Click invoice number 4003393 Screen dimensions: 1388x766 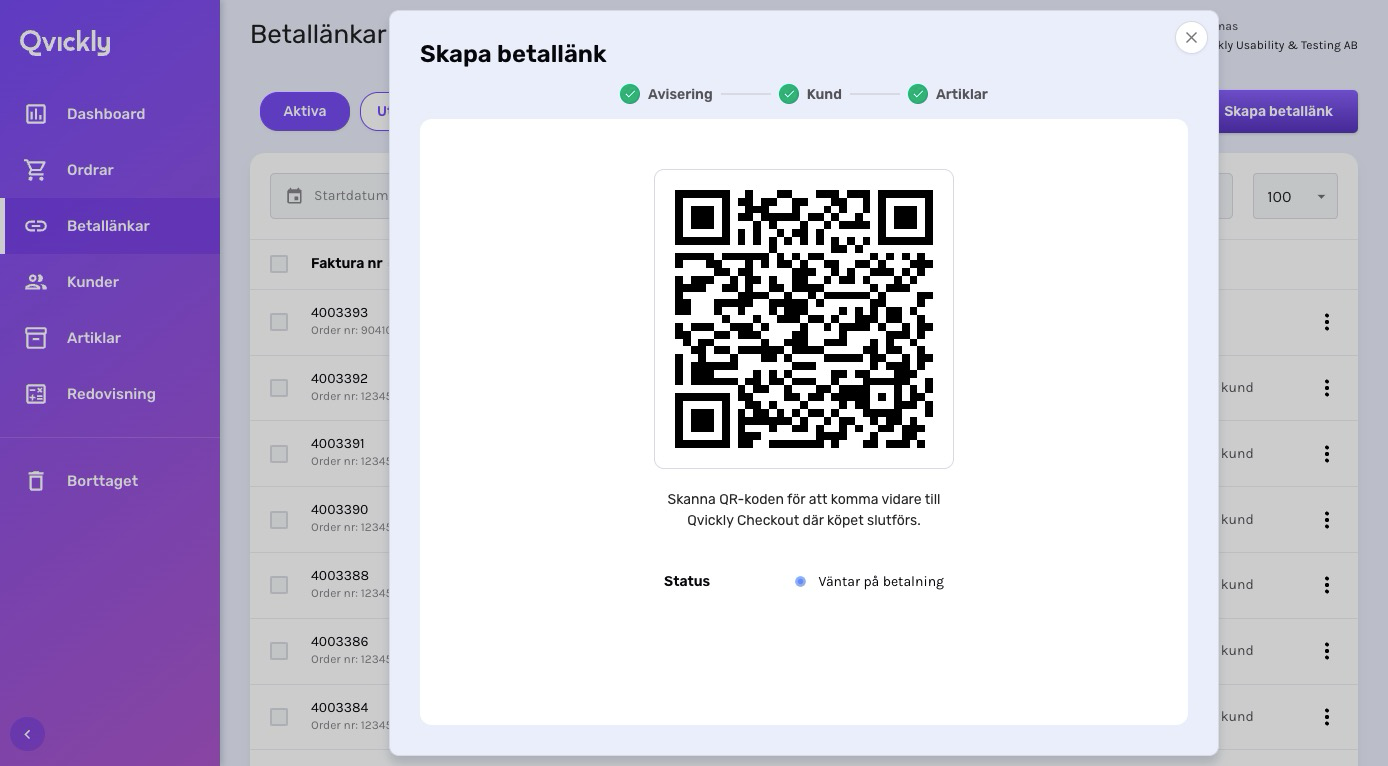pos(339,313)
